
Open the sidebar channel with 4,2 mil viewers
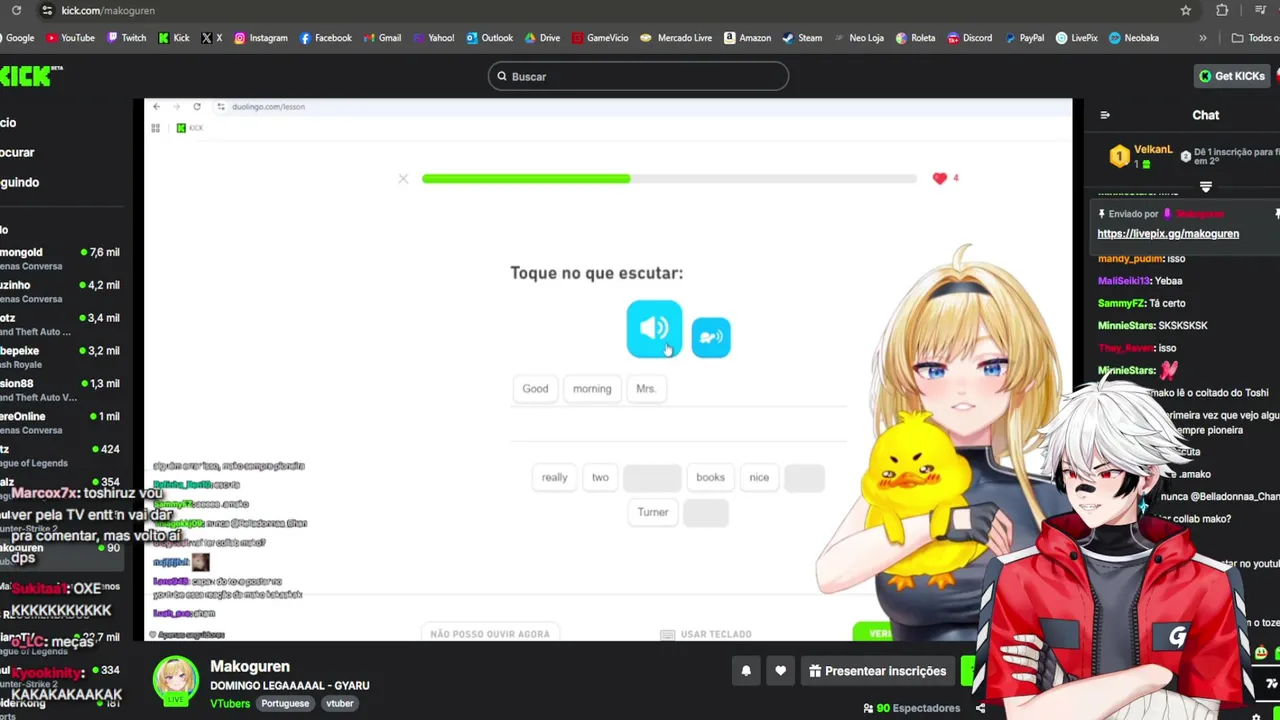pyautogui.click(x=60, y=291)
